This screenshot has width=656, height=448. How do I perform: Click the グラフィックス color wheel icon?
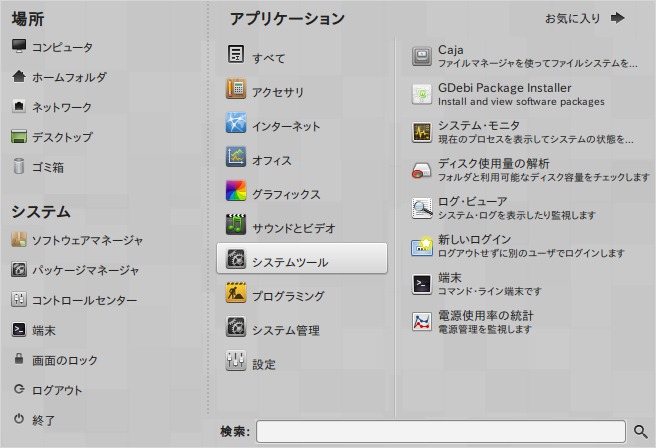coord(236,191)
